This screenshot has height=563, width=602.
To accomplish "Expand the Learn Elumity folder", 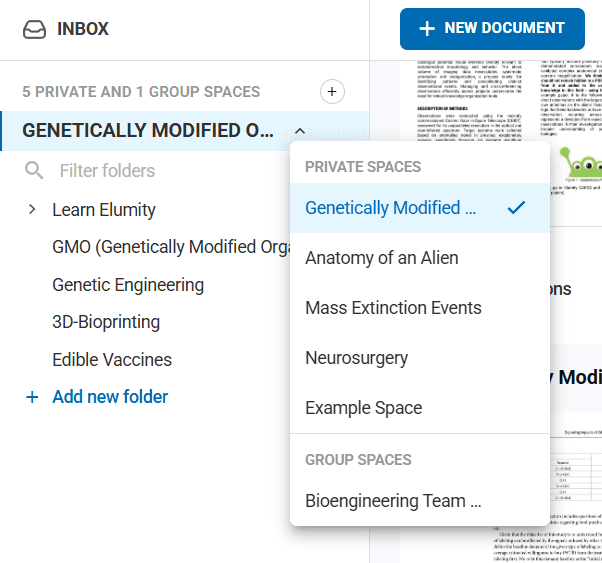I will tap(32, 210).
